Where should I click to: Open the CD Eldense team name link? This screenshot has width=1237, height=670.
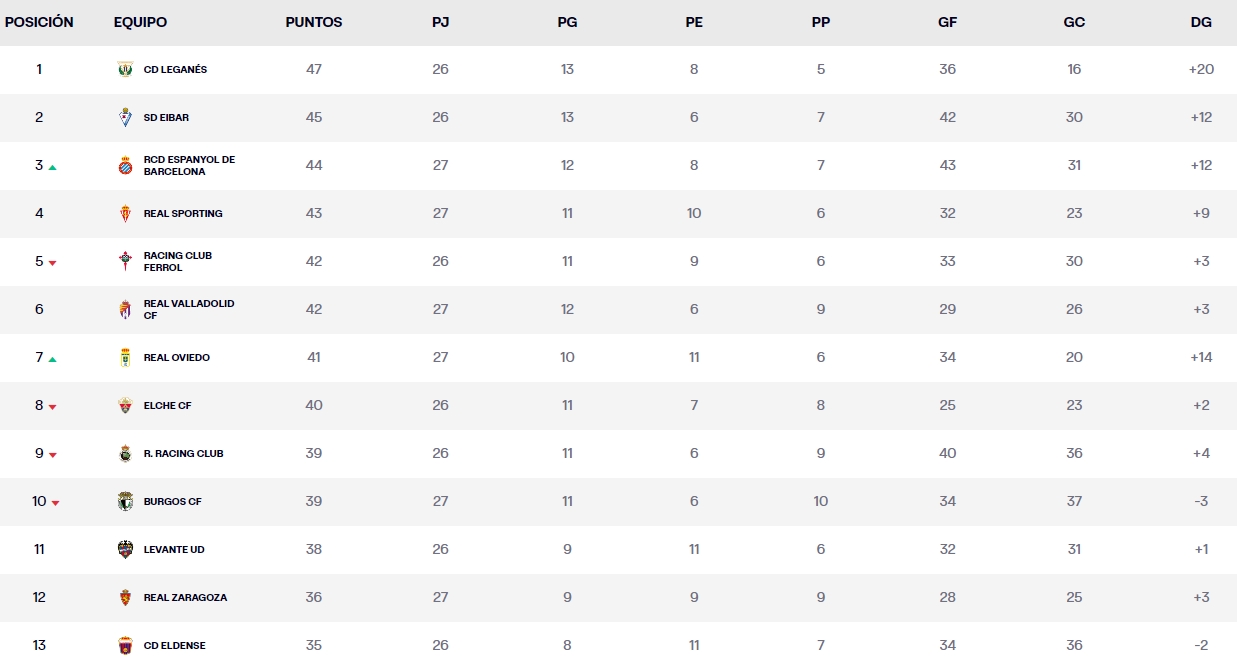(x=174, y=645)
